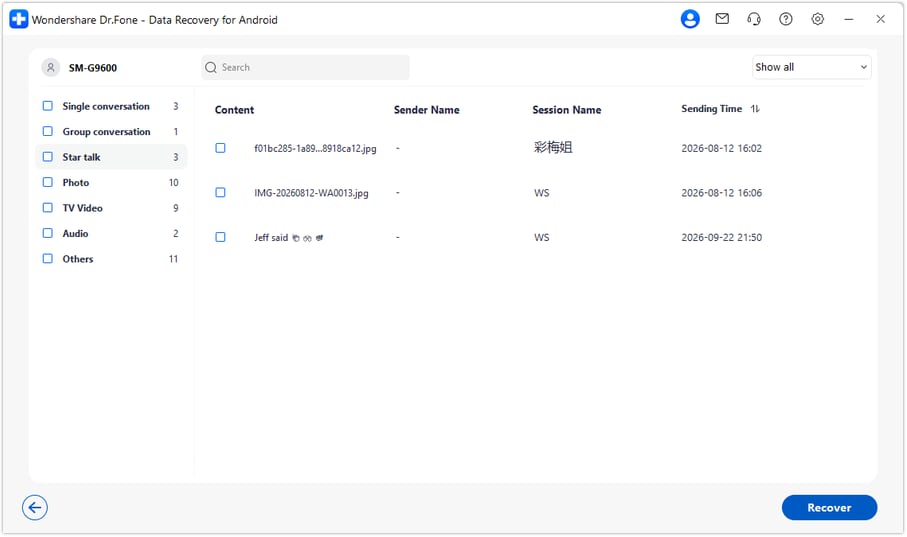Screen dimensions: 907x537
Task: Click the back arrow button
Action: pos(35,507)
